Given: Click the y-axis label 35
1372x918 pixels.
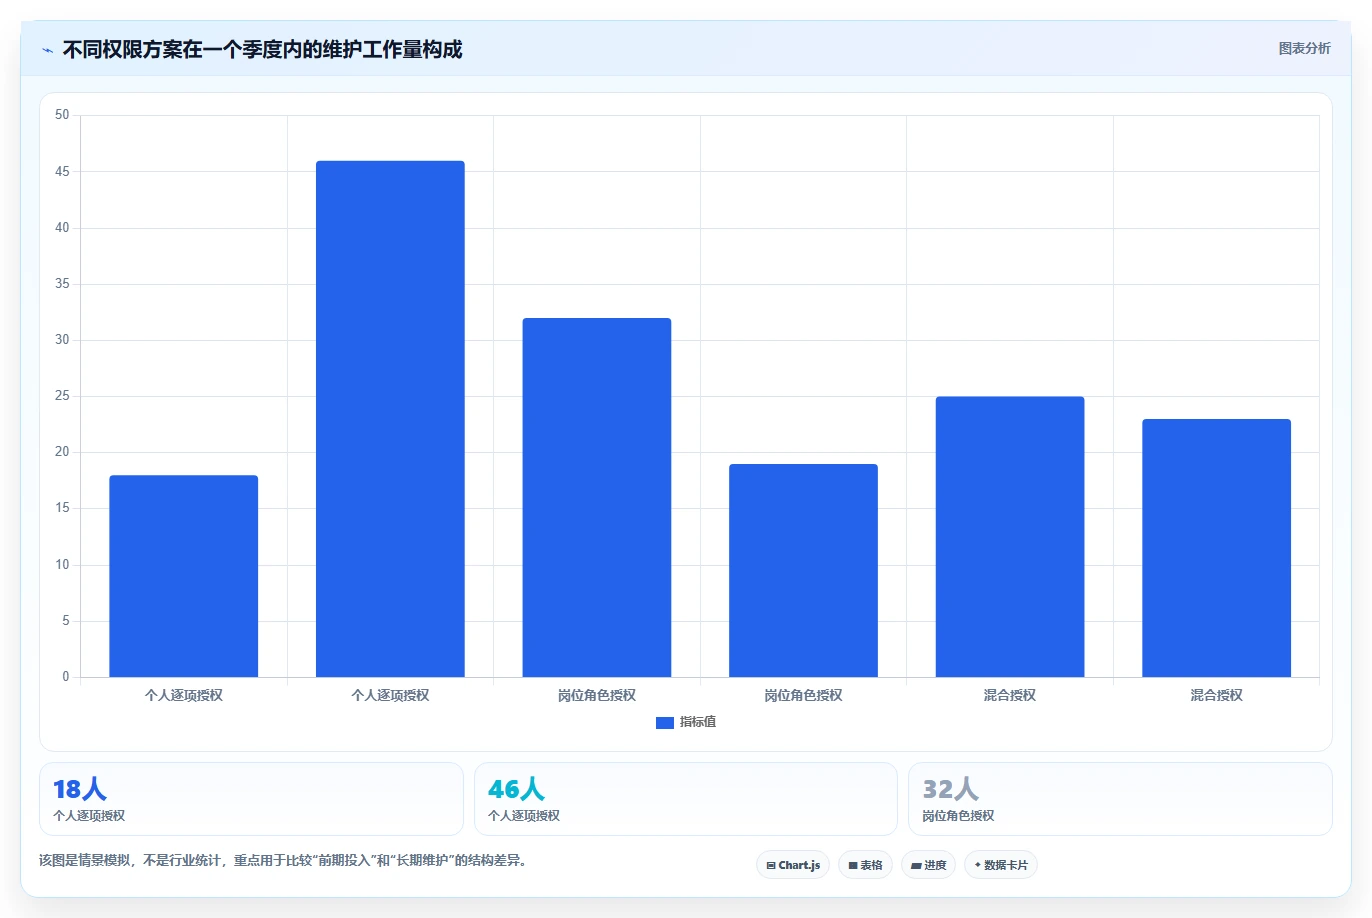Looking at the screenshot, I should (62, 284).
